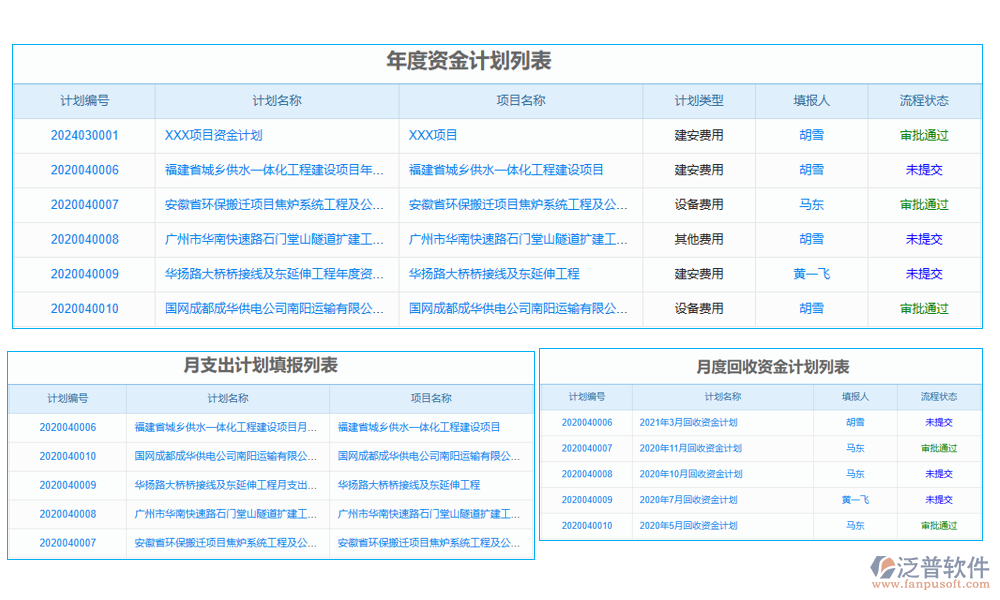Select plan 2020040010 in annual fund list
The width and height of the screenshot is (1000, 600).
click(85, 308)
